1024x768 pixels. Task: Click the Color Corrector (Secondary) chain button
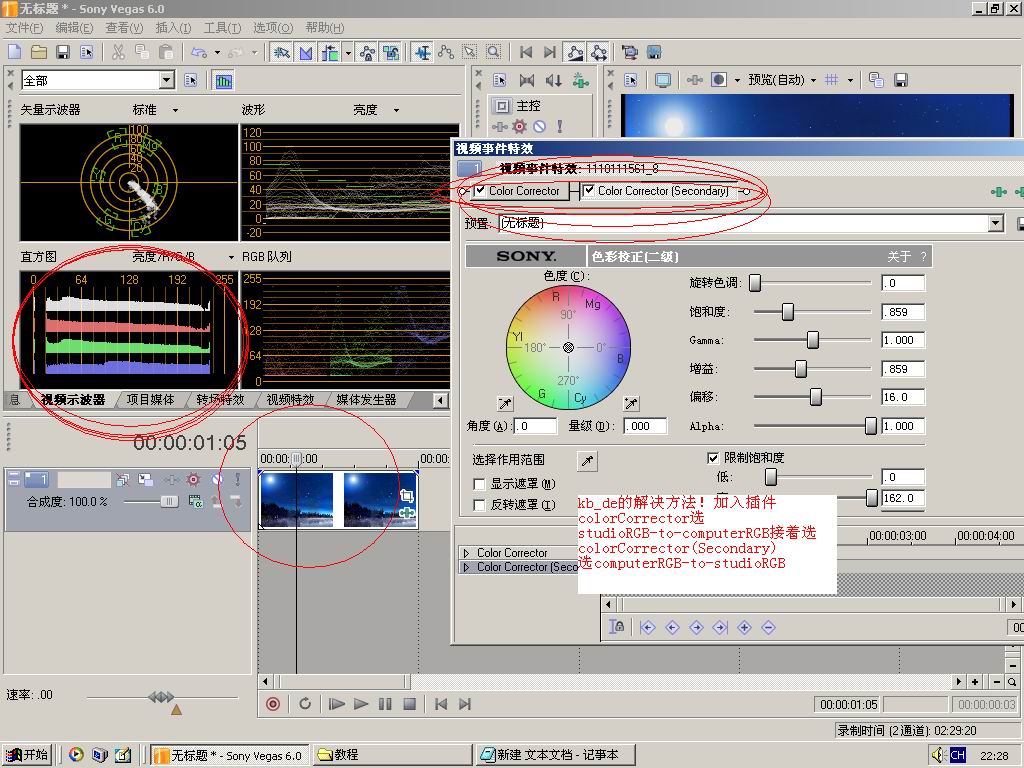tap(658, 191)
